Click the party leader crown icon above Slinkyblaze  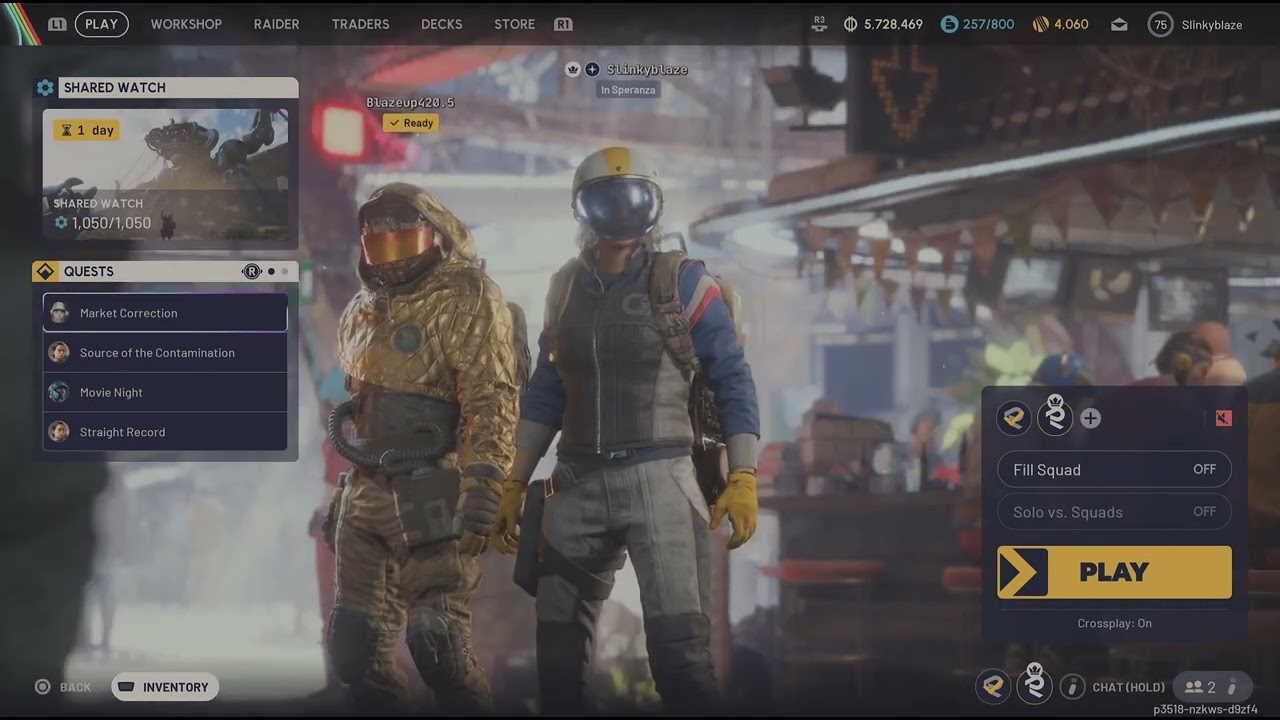(573, 69)
